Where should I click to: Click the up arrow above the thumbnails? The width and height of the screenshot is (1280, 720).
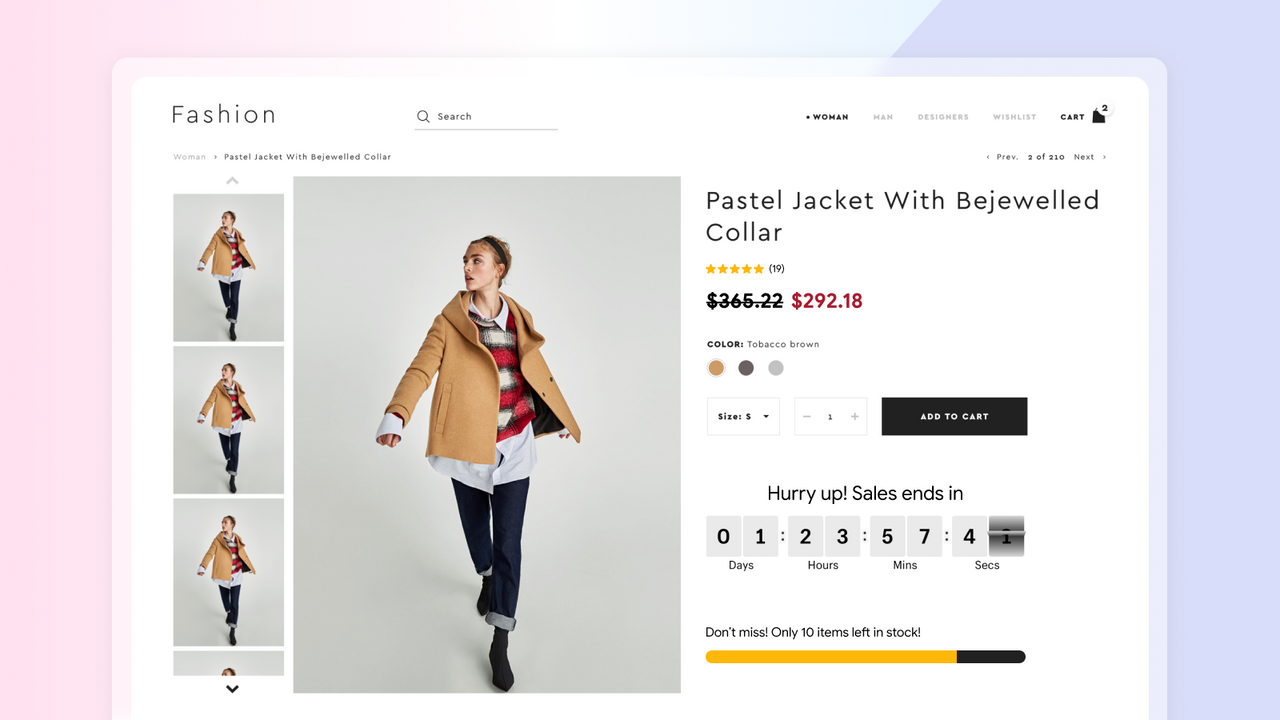pyautogui.click(x=231, y=180)
